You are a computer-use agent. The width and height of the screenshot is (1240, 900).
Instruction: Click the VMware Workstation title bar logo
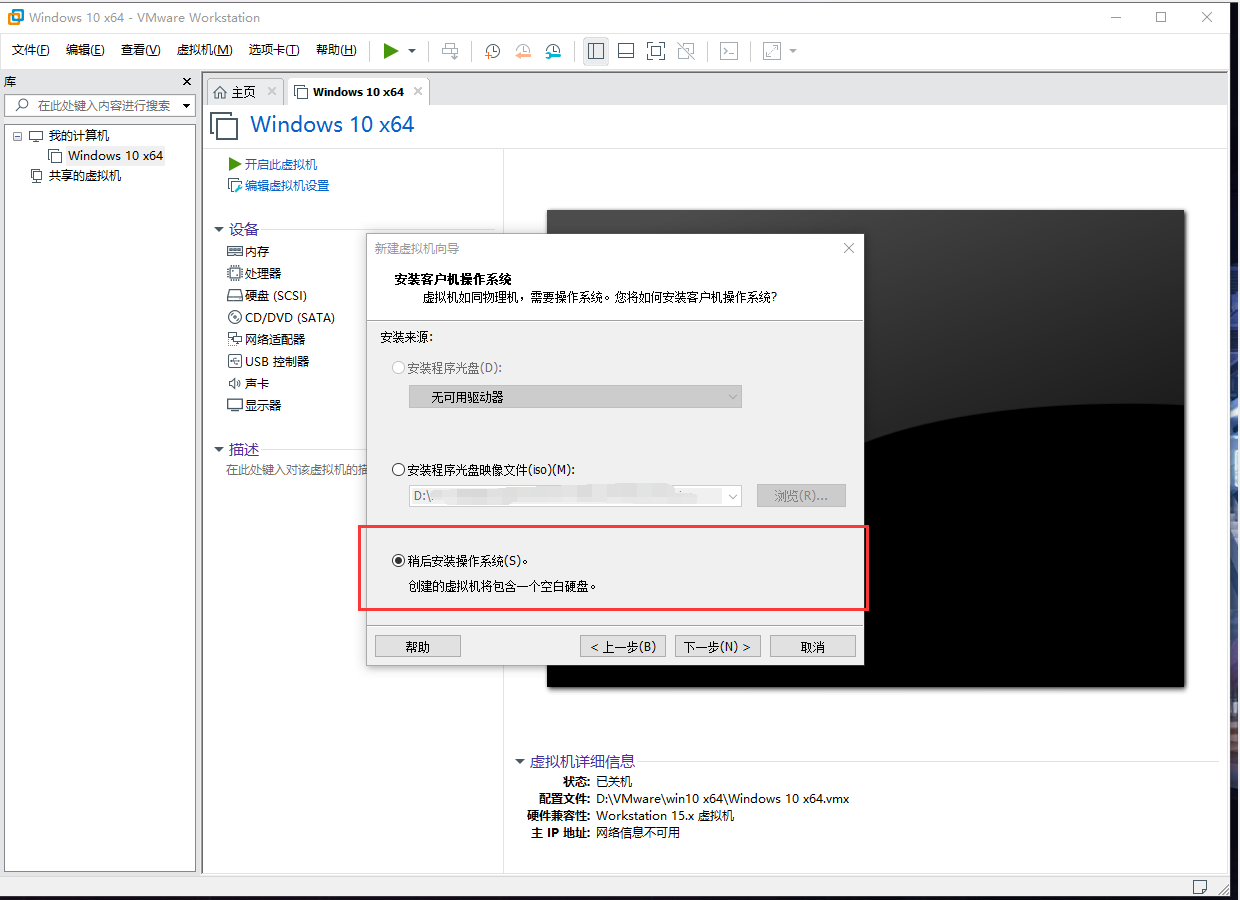coord(14,17)
